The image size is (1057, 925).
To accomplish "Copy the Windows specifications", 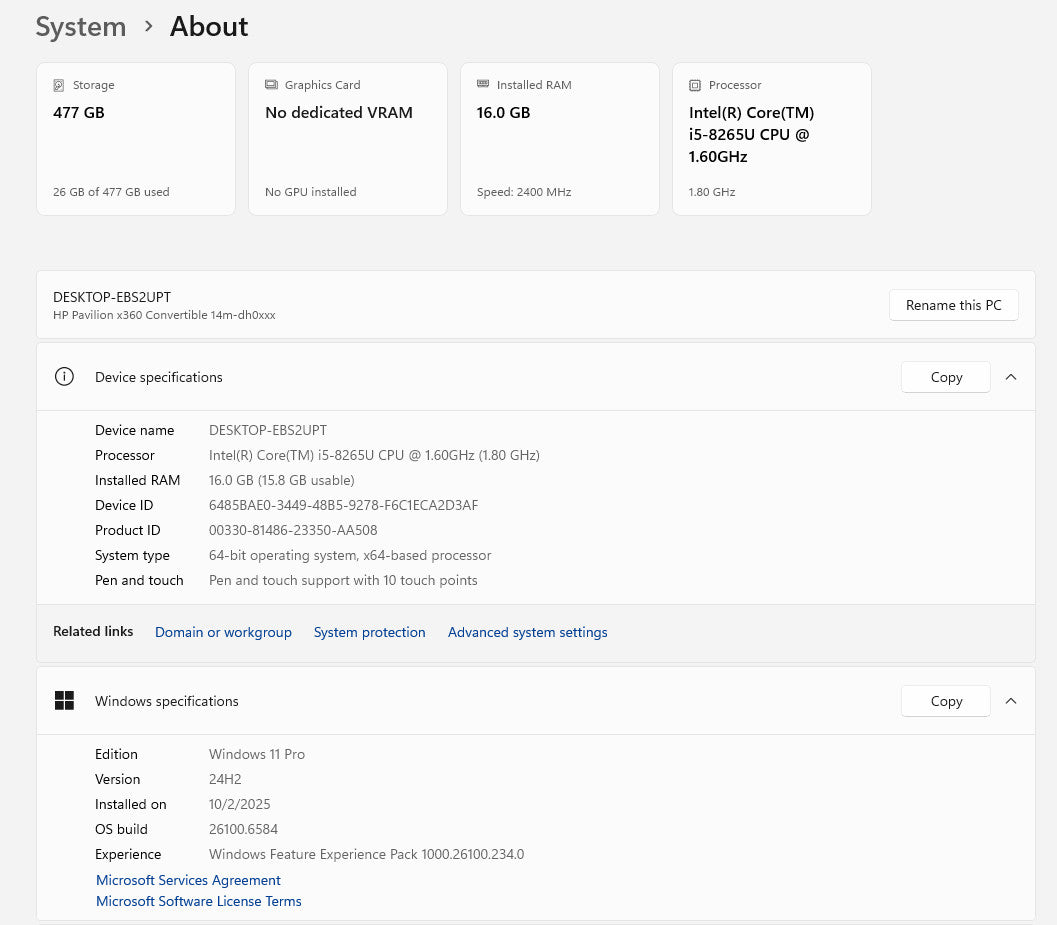I will (945, 701).
